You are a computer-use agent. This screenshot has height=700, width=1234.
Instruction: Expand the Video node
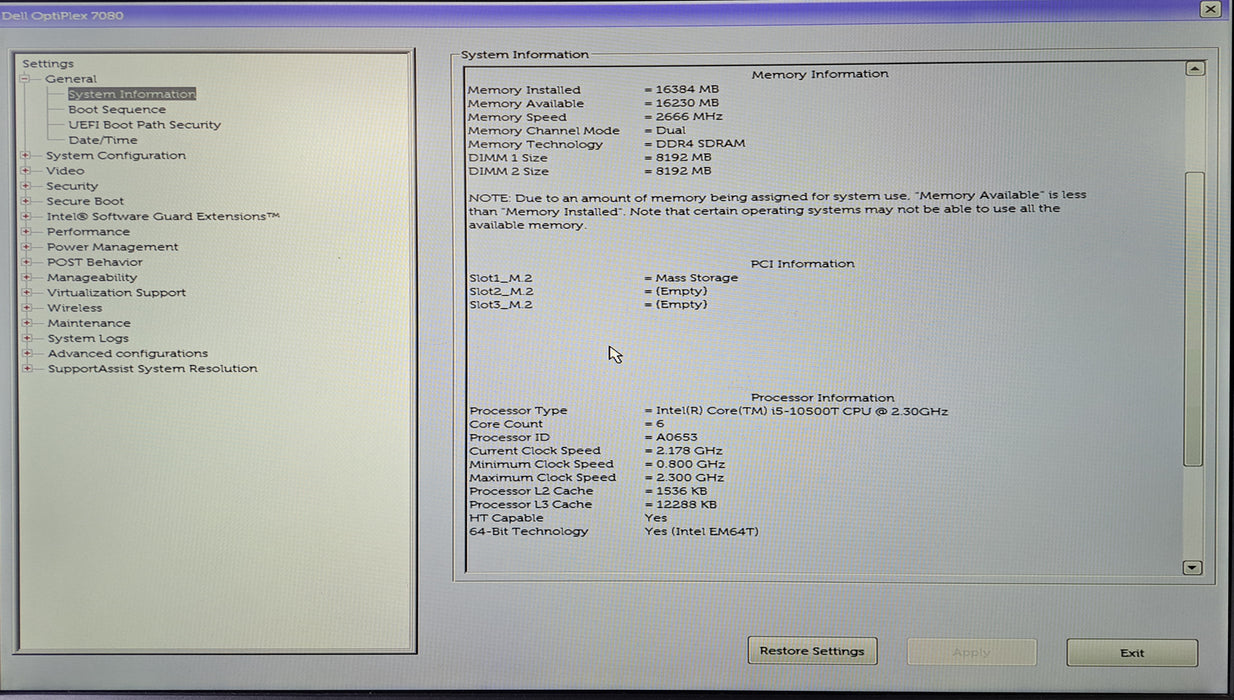coord(26,171)
